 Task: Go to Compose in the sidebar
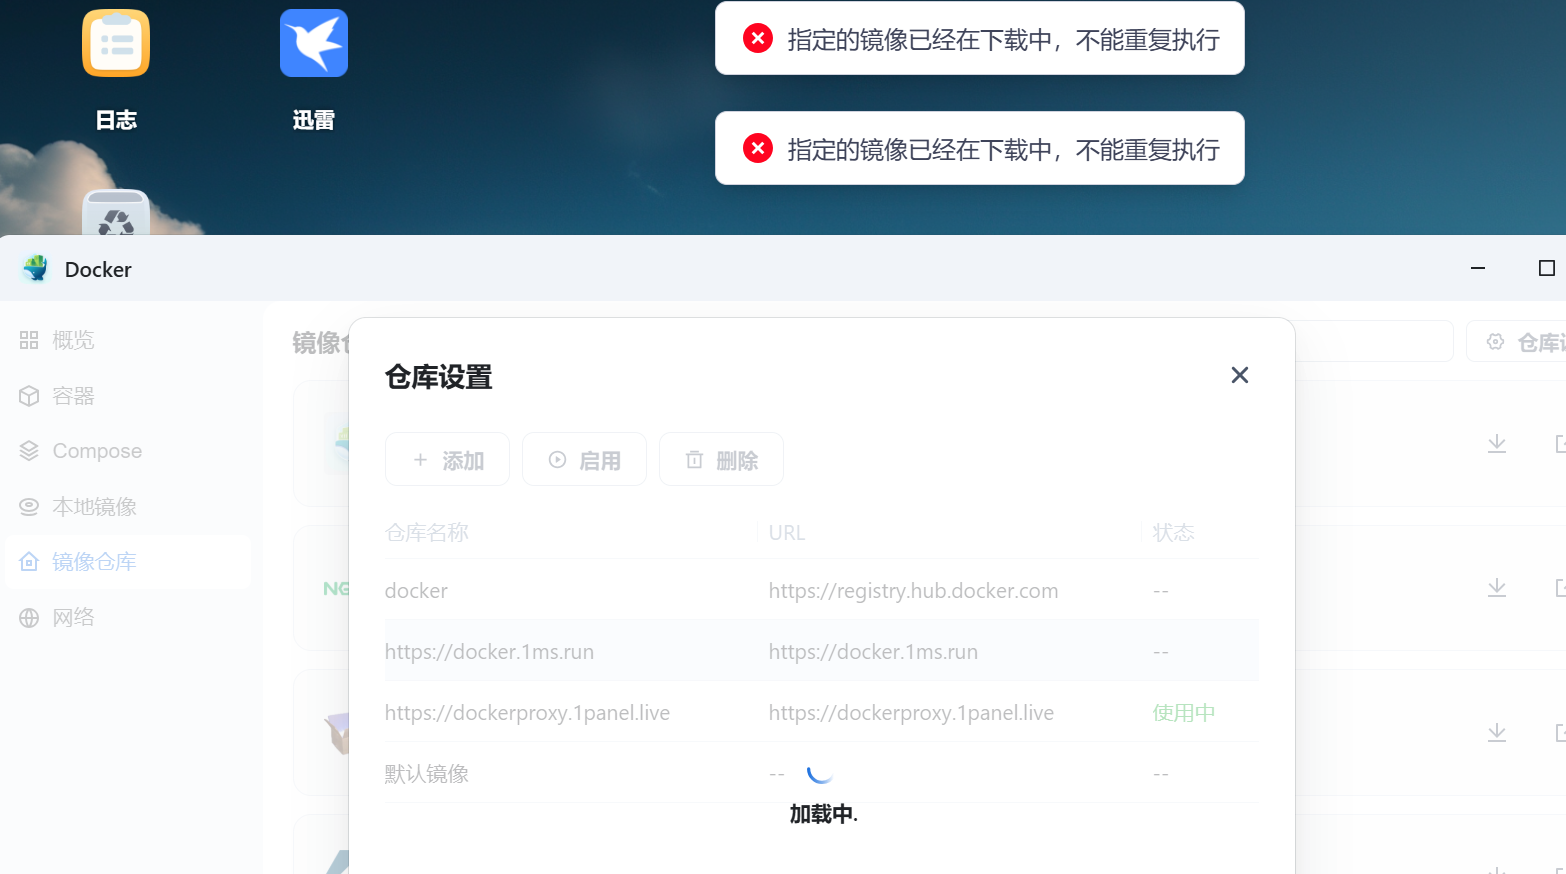point(127,451)
